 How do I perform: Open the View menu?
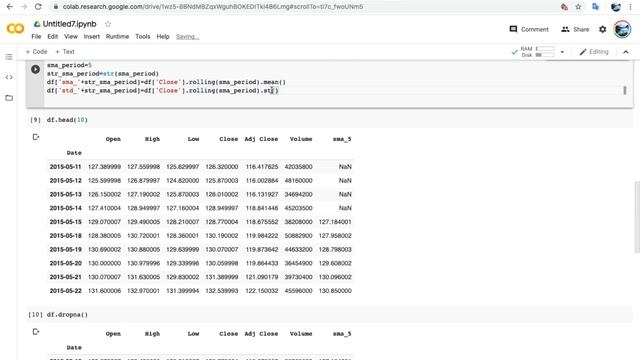(71, 36)
